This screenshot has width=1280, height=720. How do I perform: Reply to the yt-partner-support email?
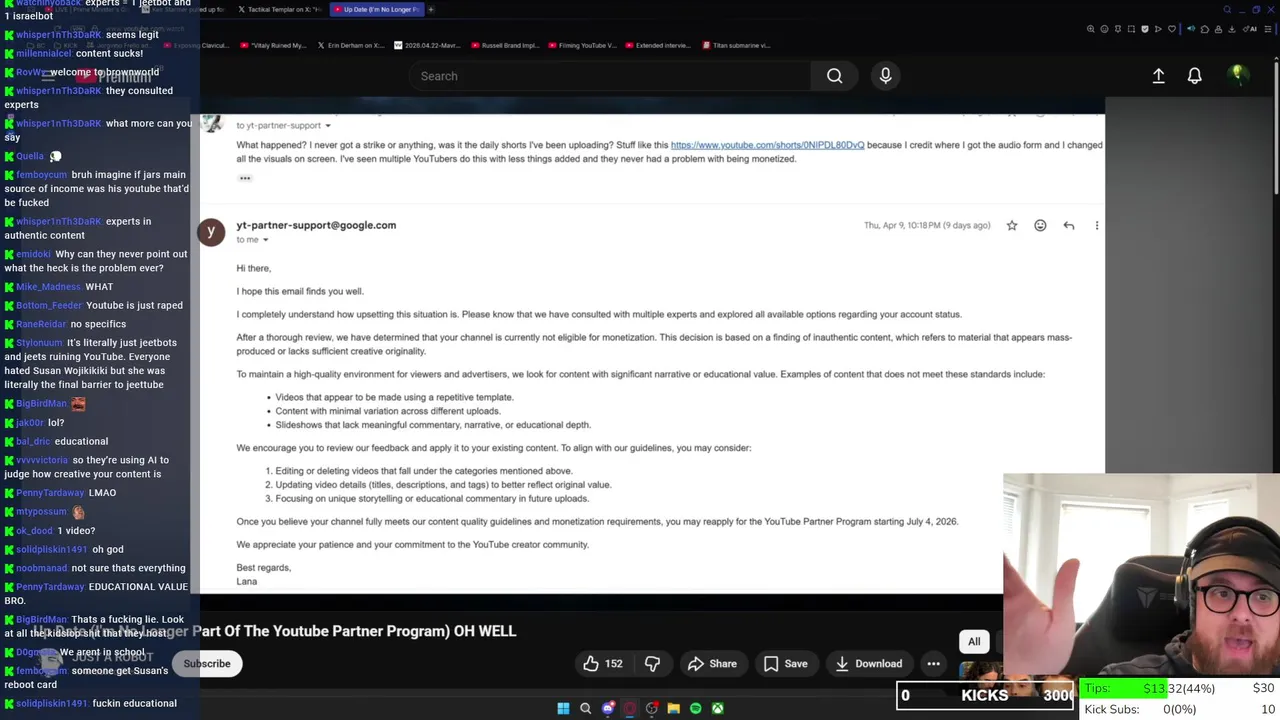(1069, 226)
